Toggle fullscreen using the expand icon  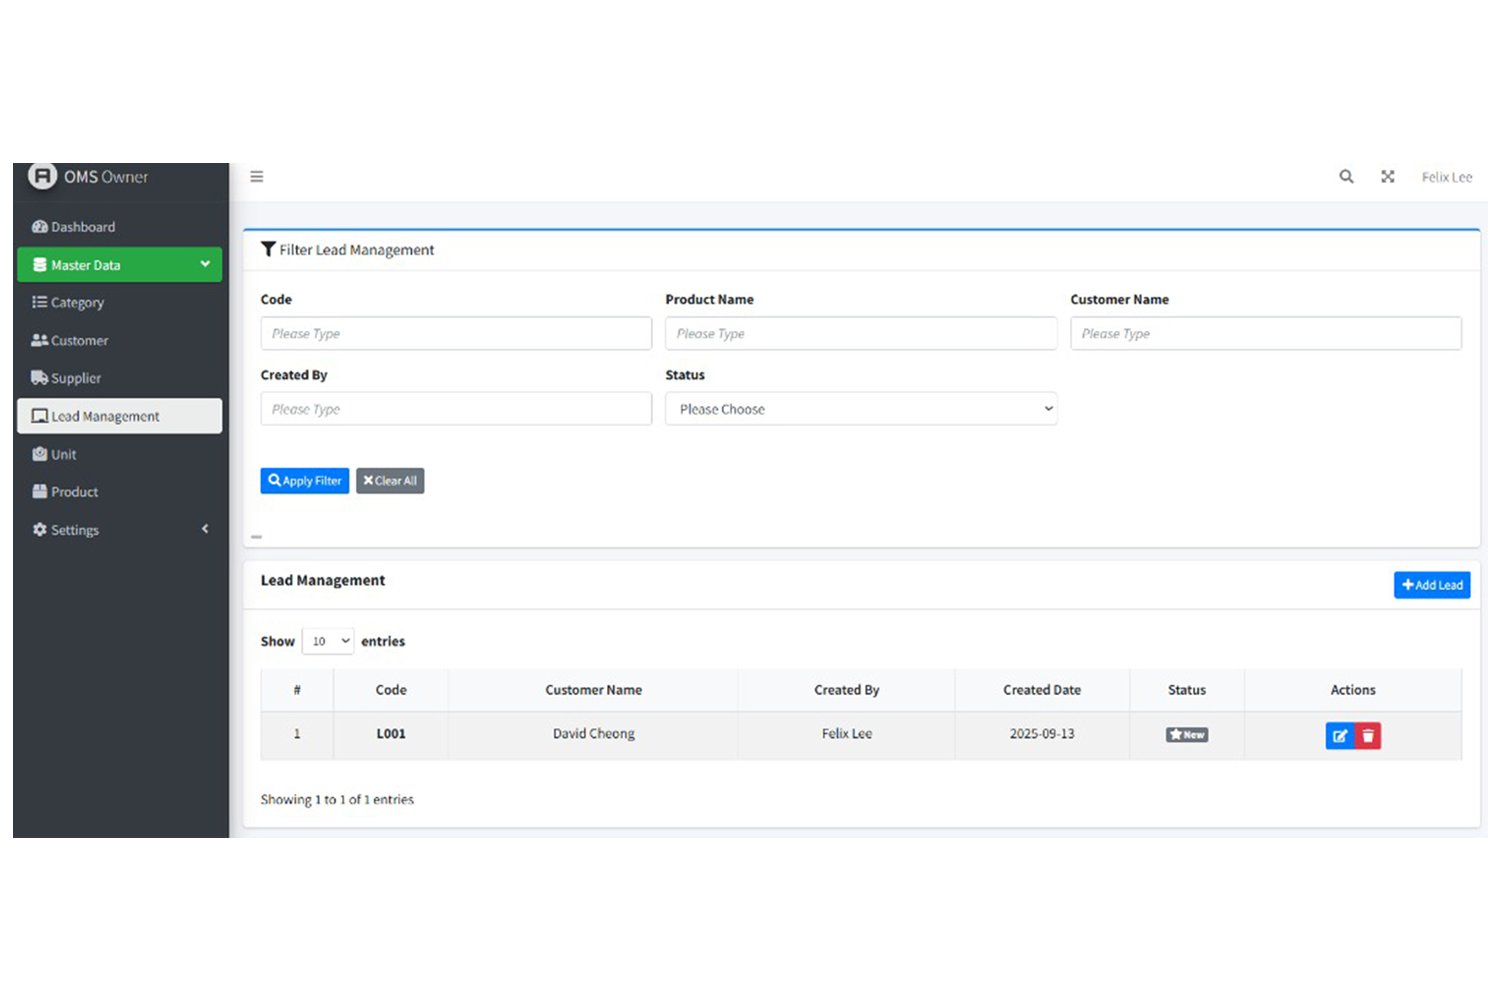1387,177
